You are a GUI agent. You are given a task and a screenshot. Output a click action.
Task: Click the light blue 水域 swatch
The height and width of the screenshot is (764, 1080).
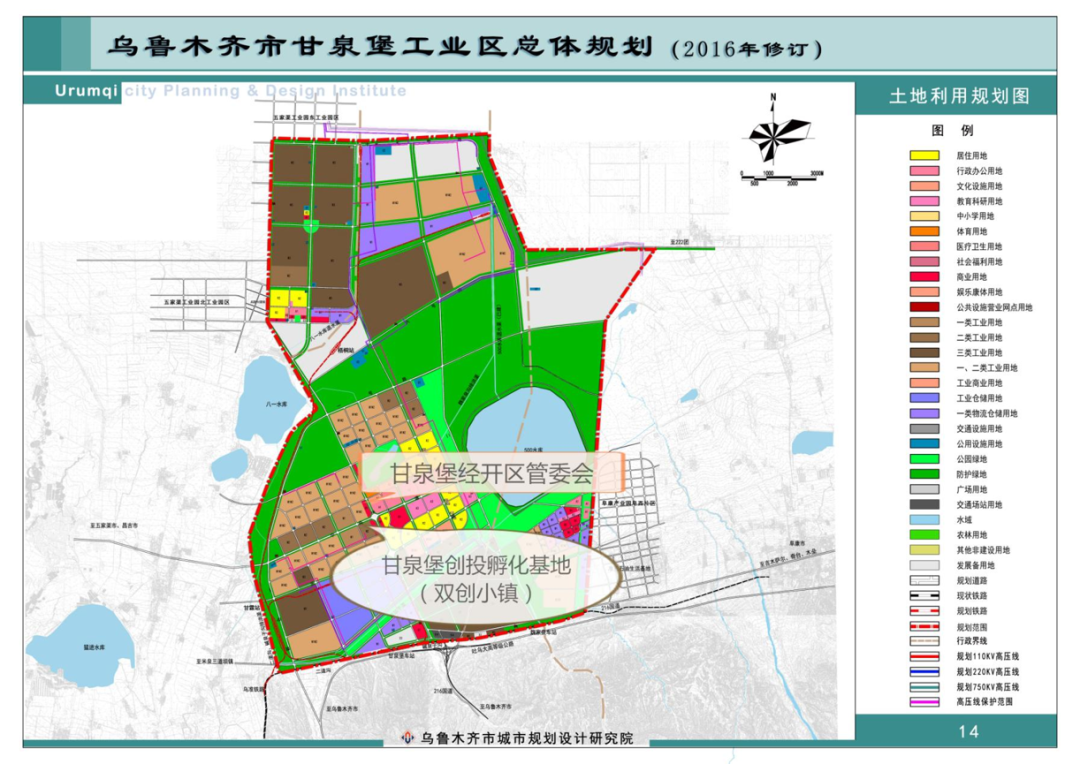(x=924, y=520)
